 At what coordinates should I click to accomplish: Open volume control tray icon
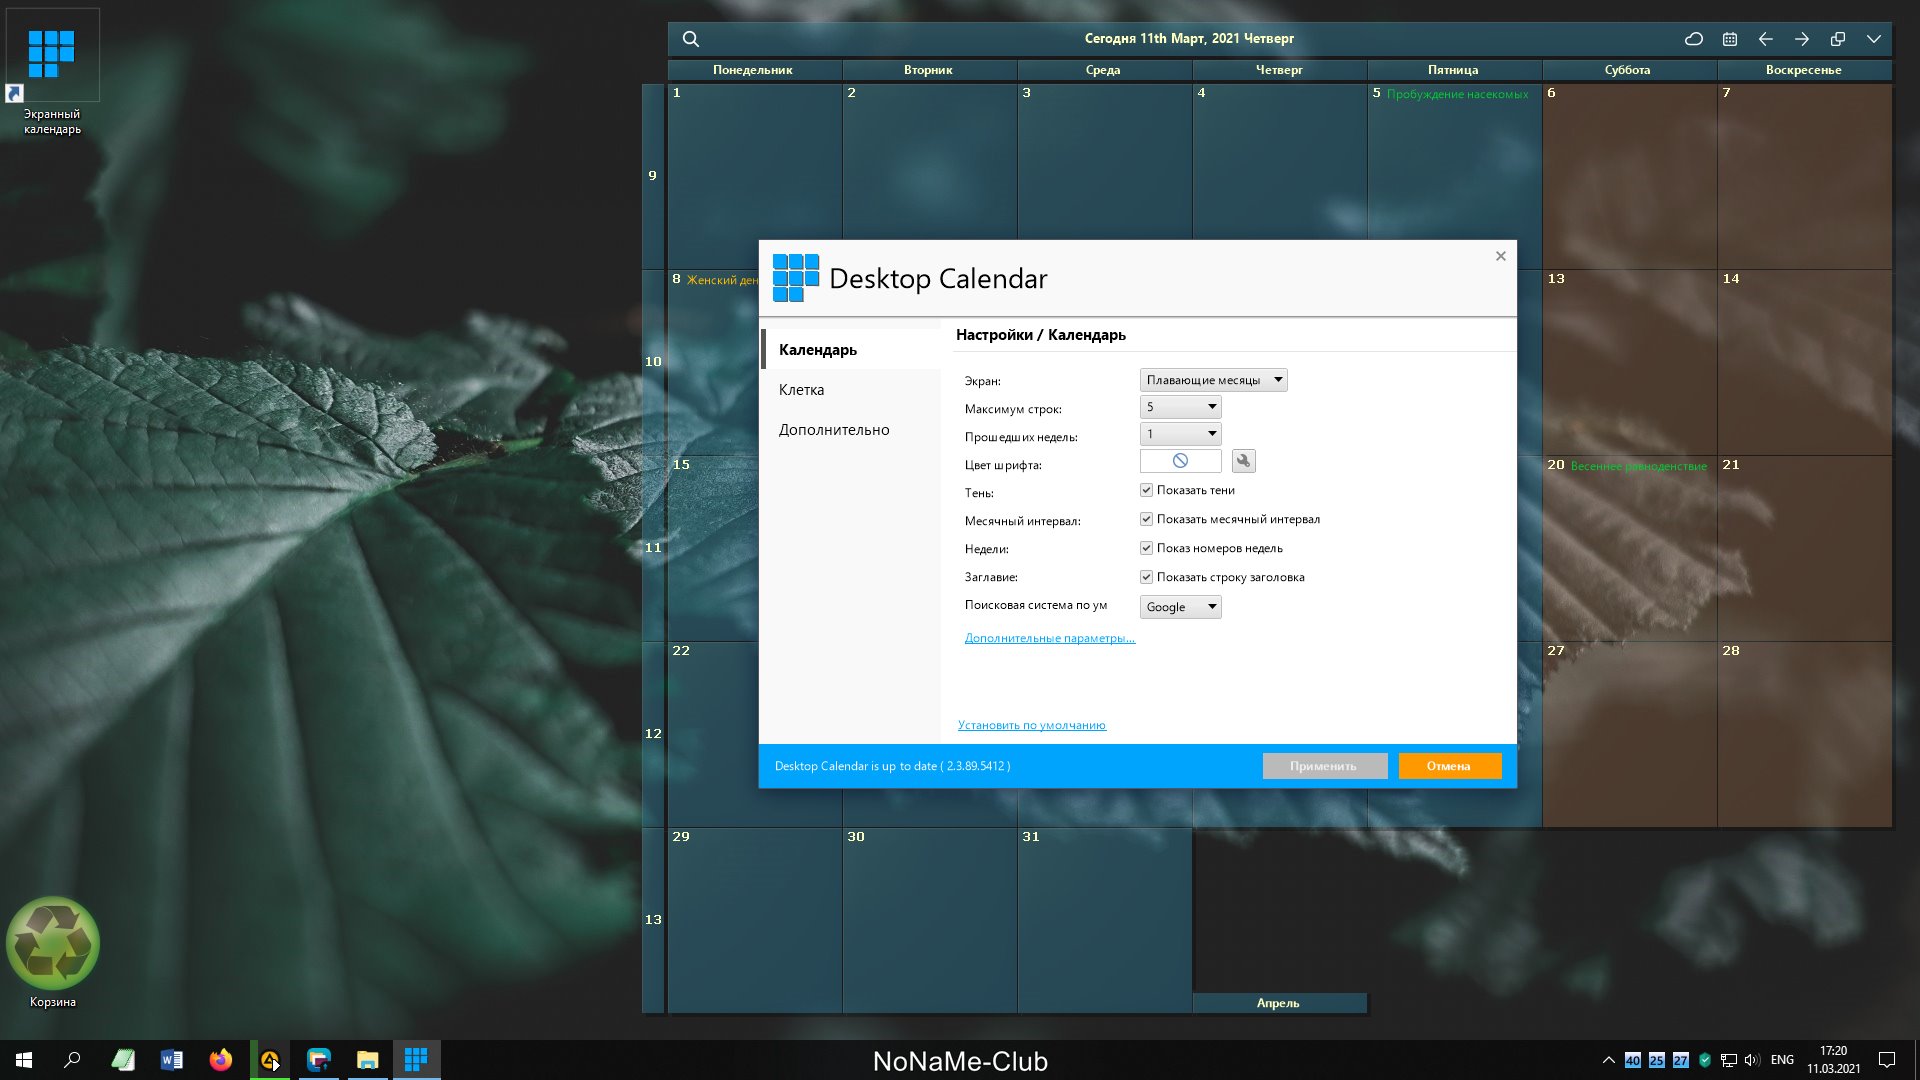point(1752,1060)
